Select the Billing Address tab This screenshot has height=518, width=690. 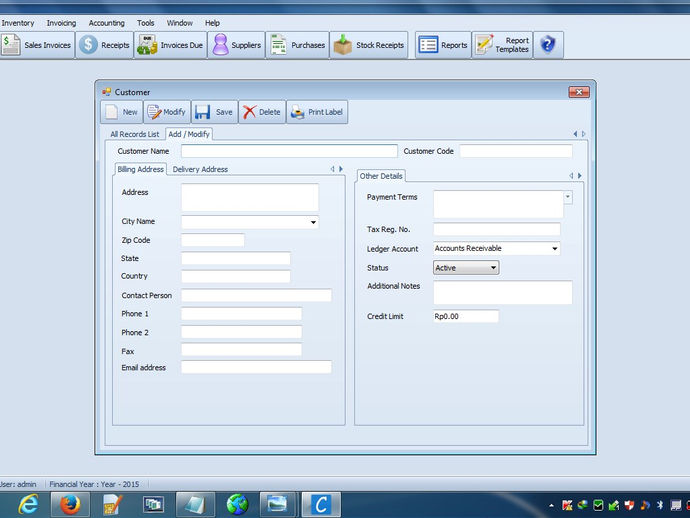(140, 169)
